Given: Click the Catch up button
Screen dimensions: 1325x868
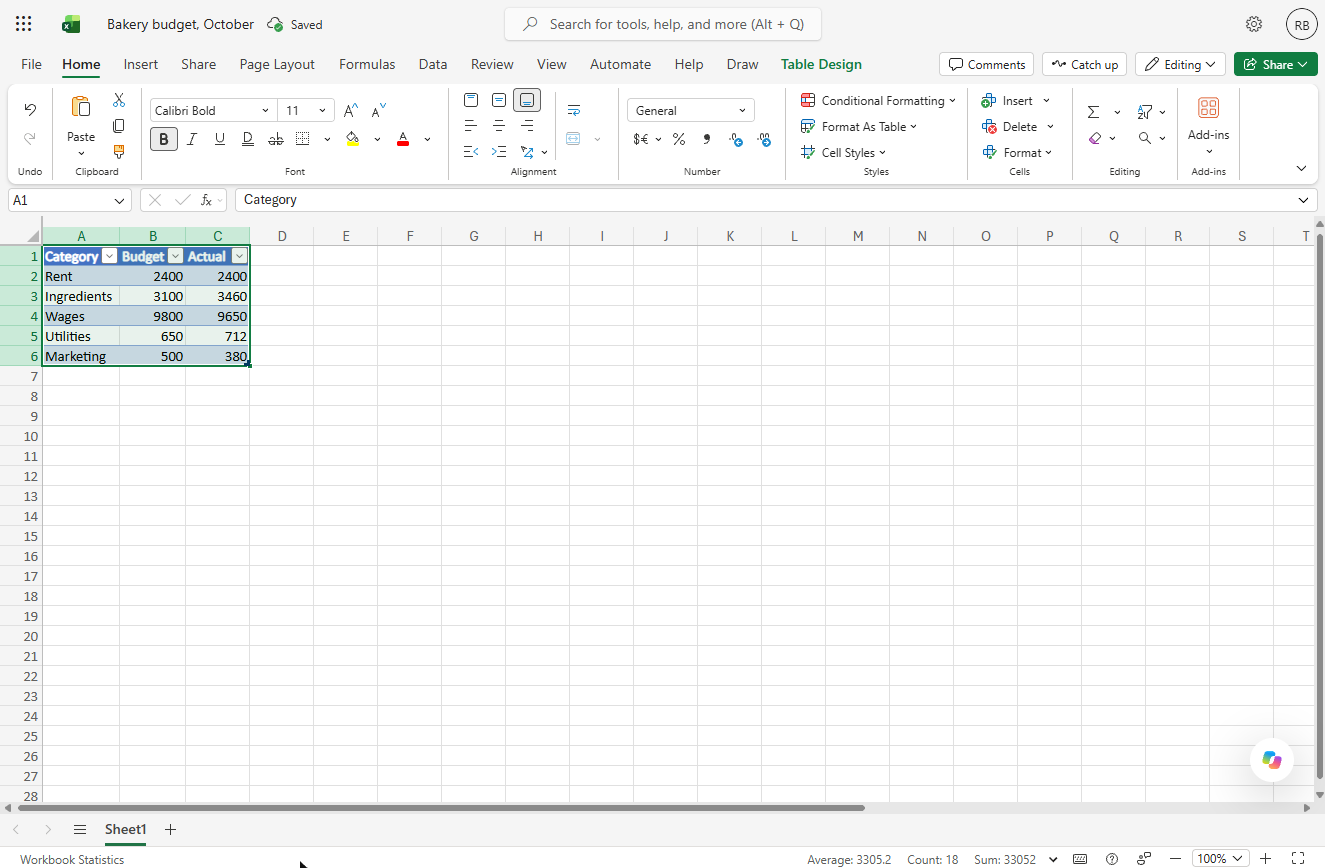Looking at the screenshot, I should 1084,64.
